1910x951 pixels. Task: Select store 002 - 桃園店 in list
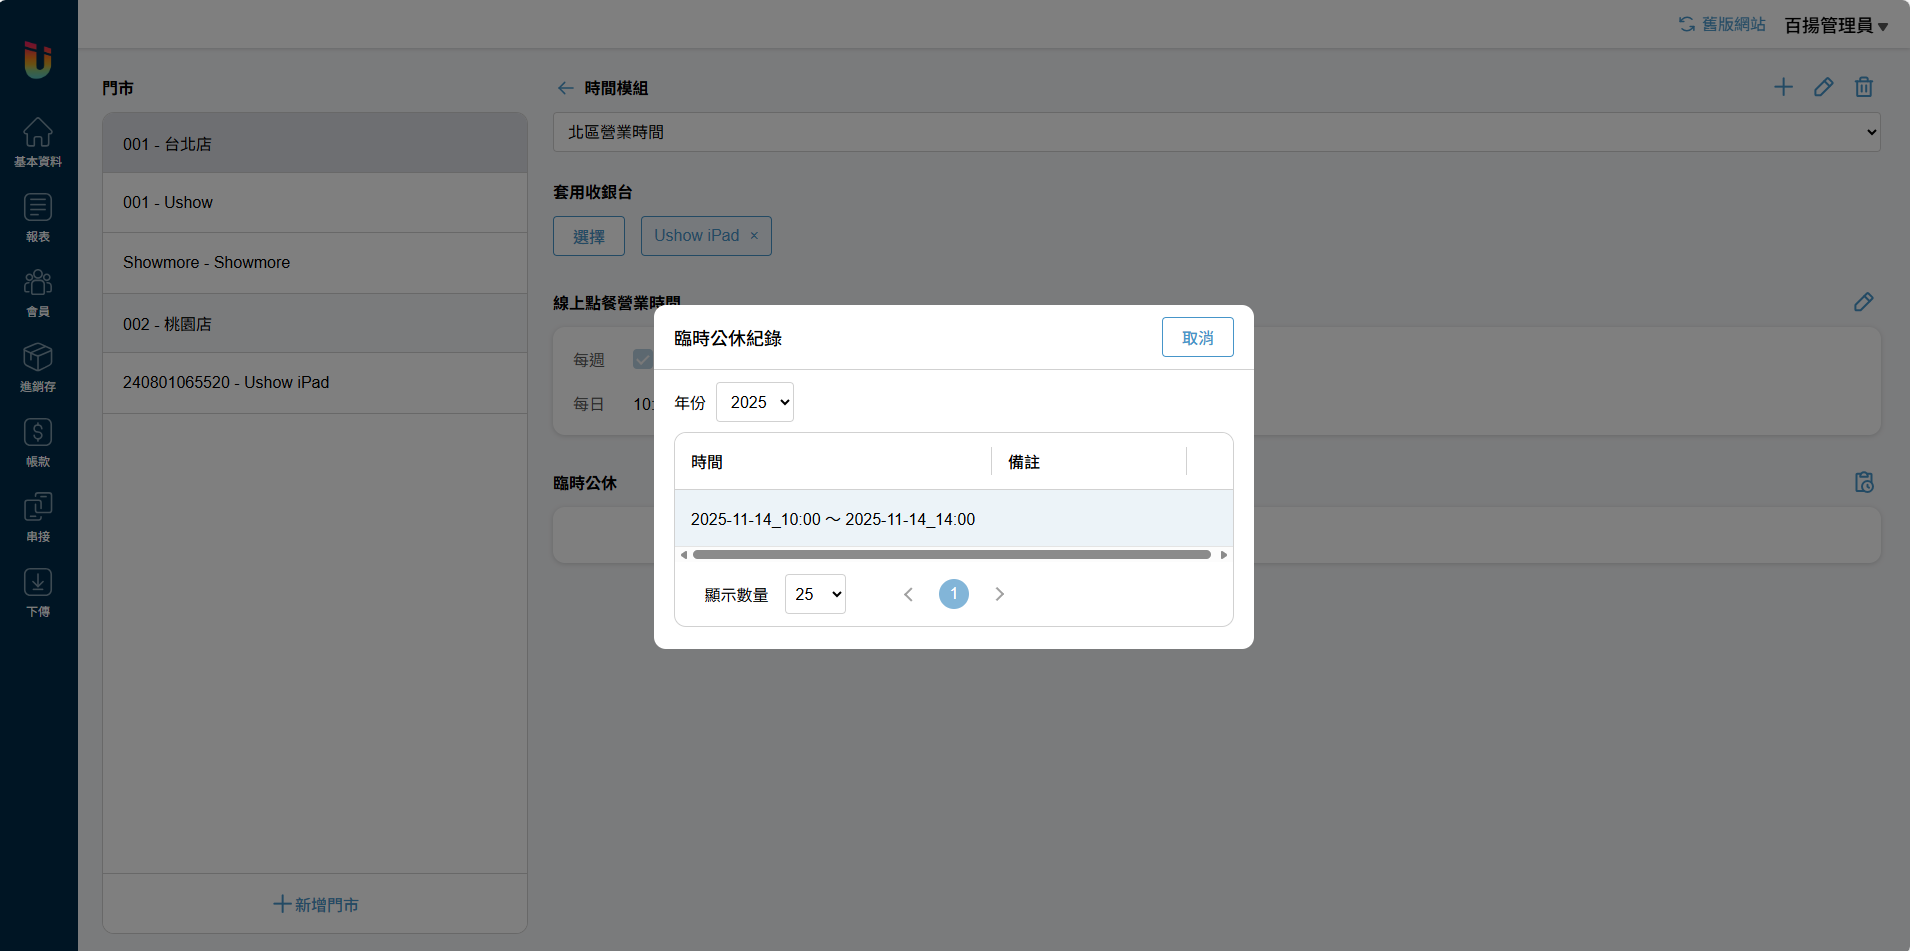314,324
